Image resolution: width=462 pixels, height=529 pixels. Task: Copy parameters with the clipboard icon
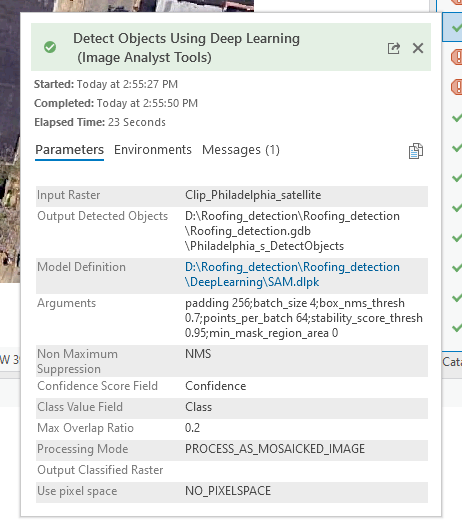click(416, 151)
